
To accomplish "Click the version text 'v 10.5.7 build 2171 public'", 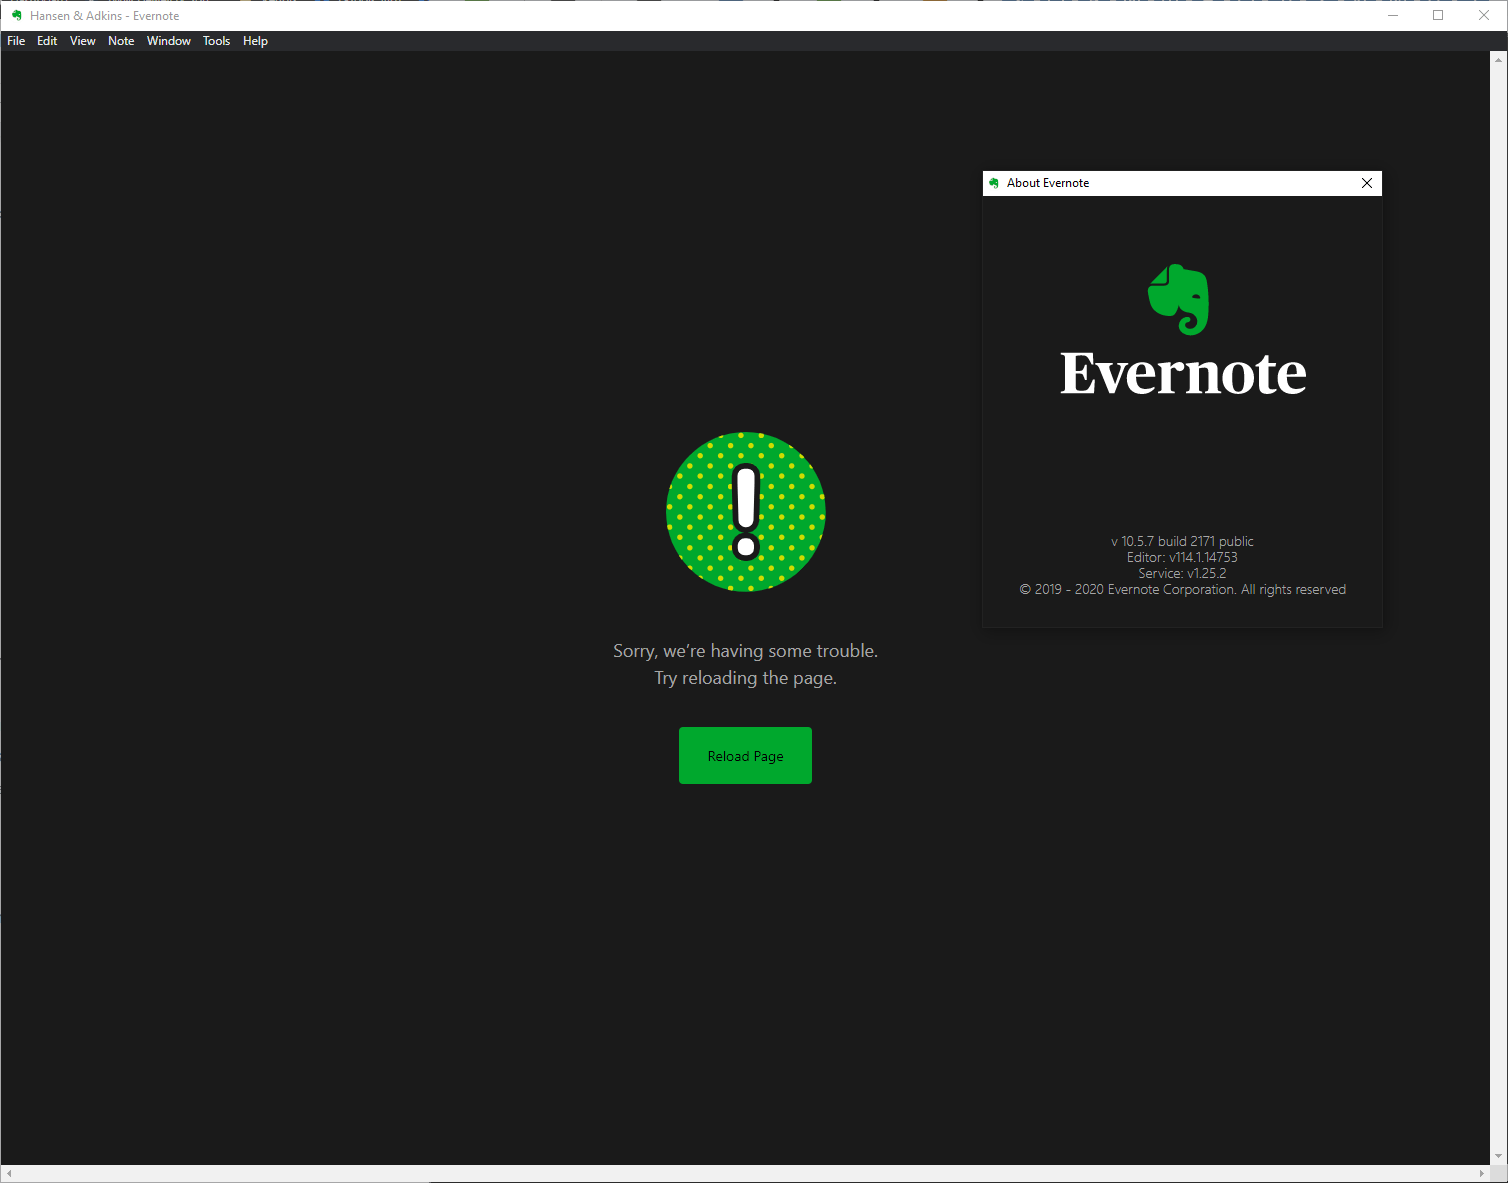I will pos(1182,541).
